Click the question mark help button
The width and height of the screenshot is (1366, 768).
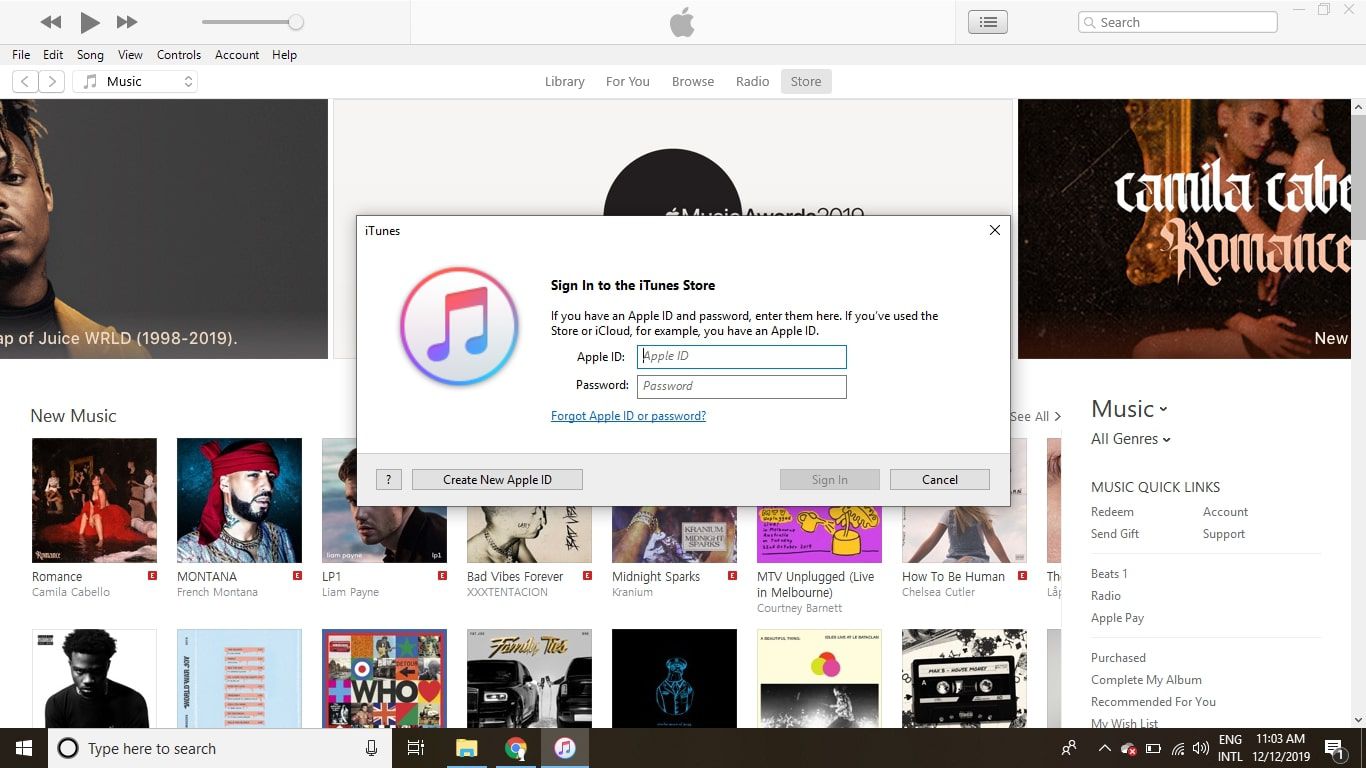pyautogui.click(x=389, y=480)
